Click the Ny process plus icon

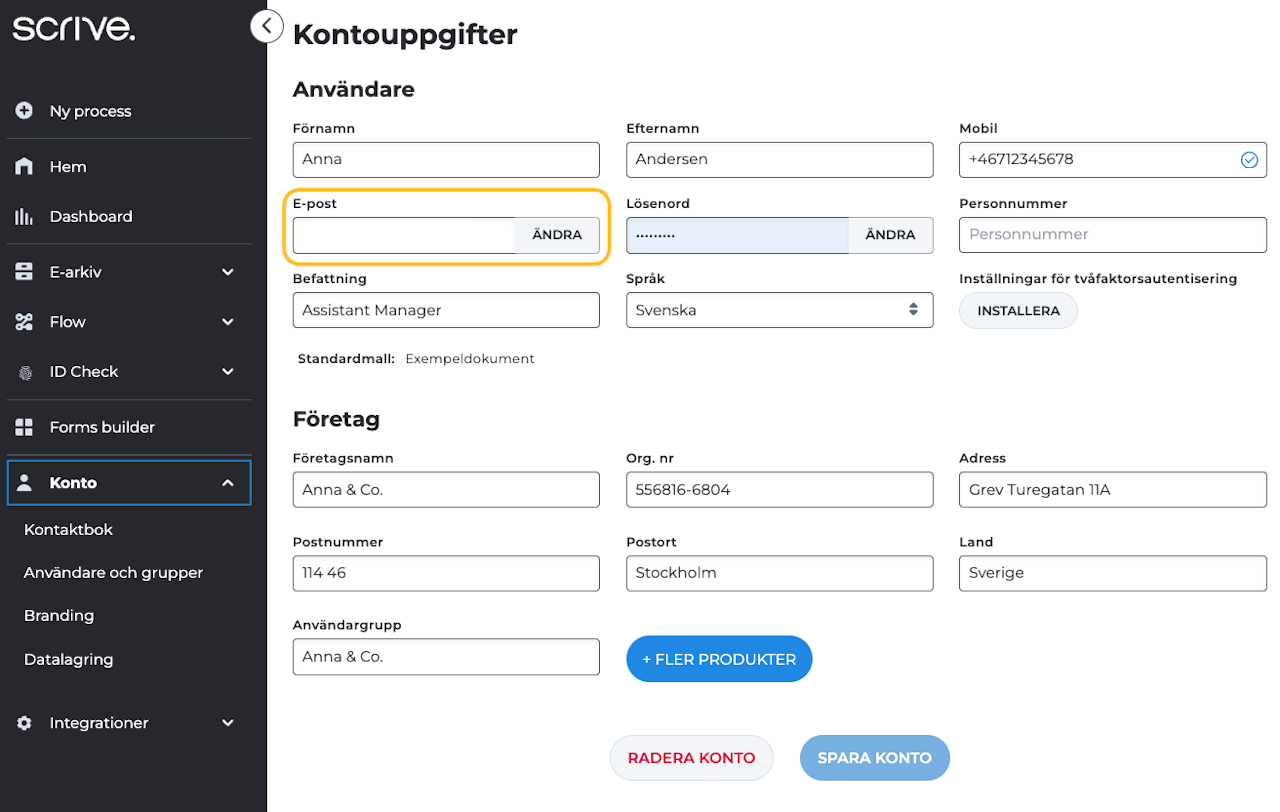[25, 111]
